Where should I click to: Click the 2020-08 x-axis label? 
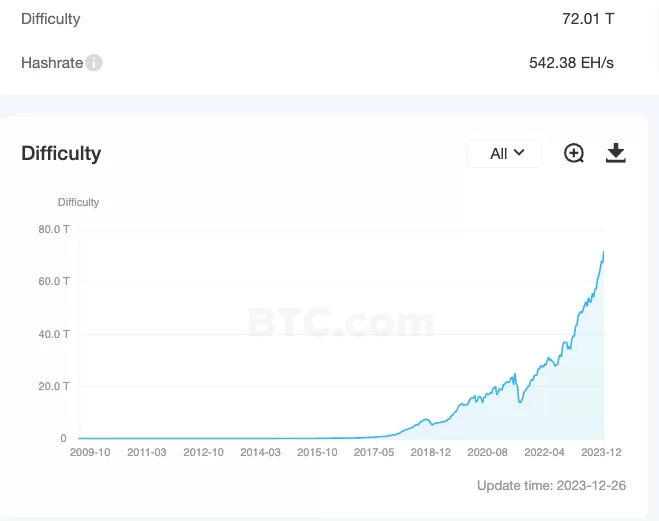click(x=489, y=452)
